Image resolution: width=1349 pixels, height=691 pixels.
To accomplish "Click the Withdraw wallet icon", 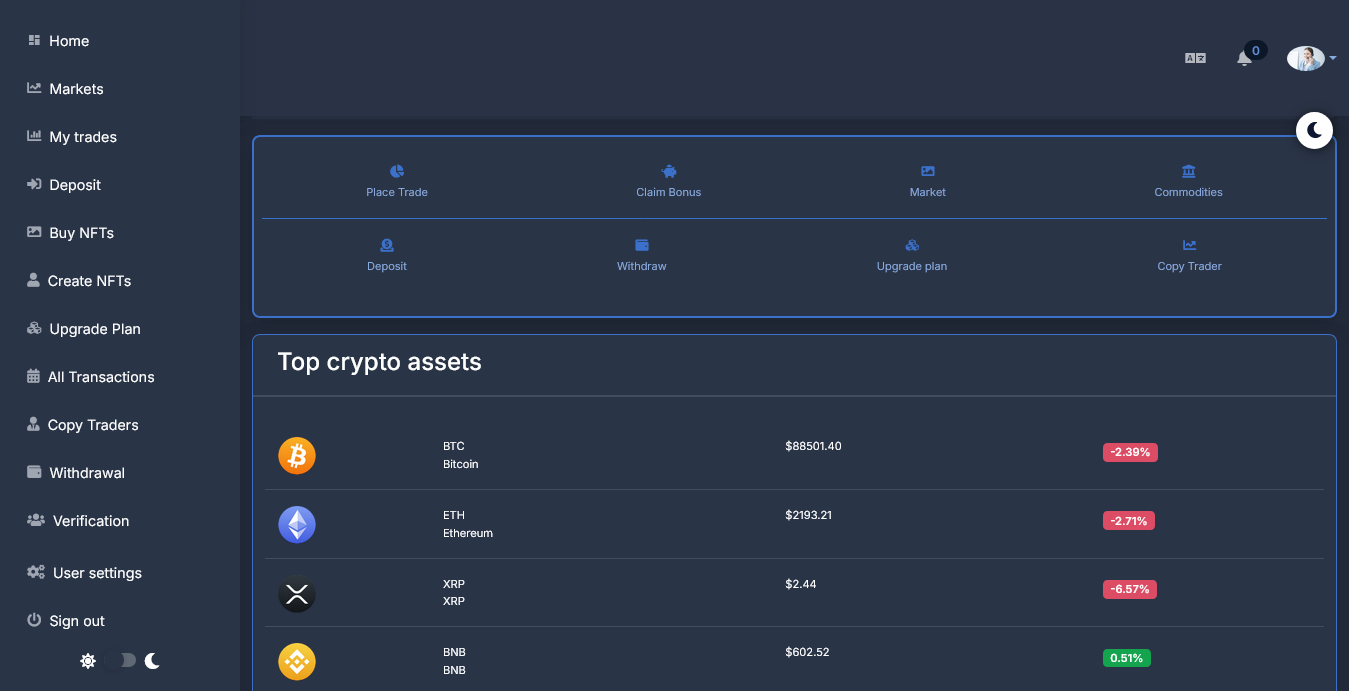I will pos(642,246).
